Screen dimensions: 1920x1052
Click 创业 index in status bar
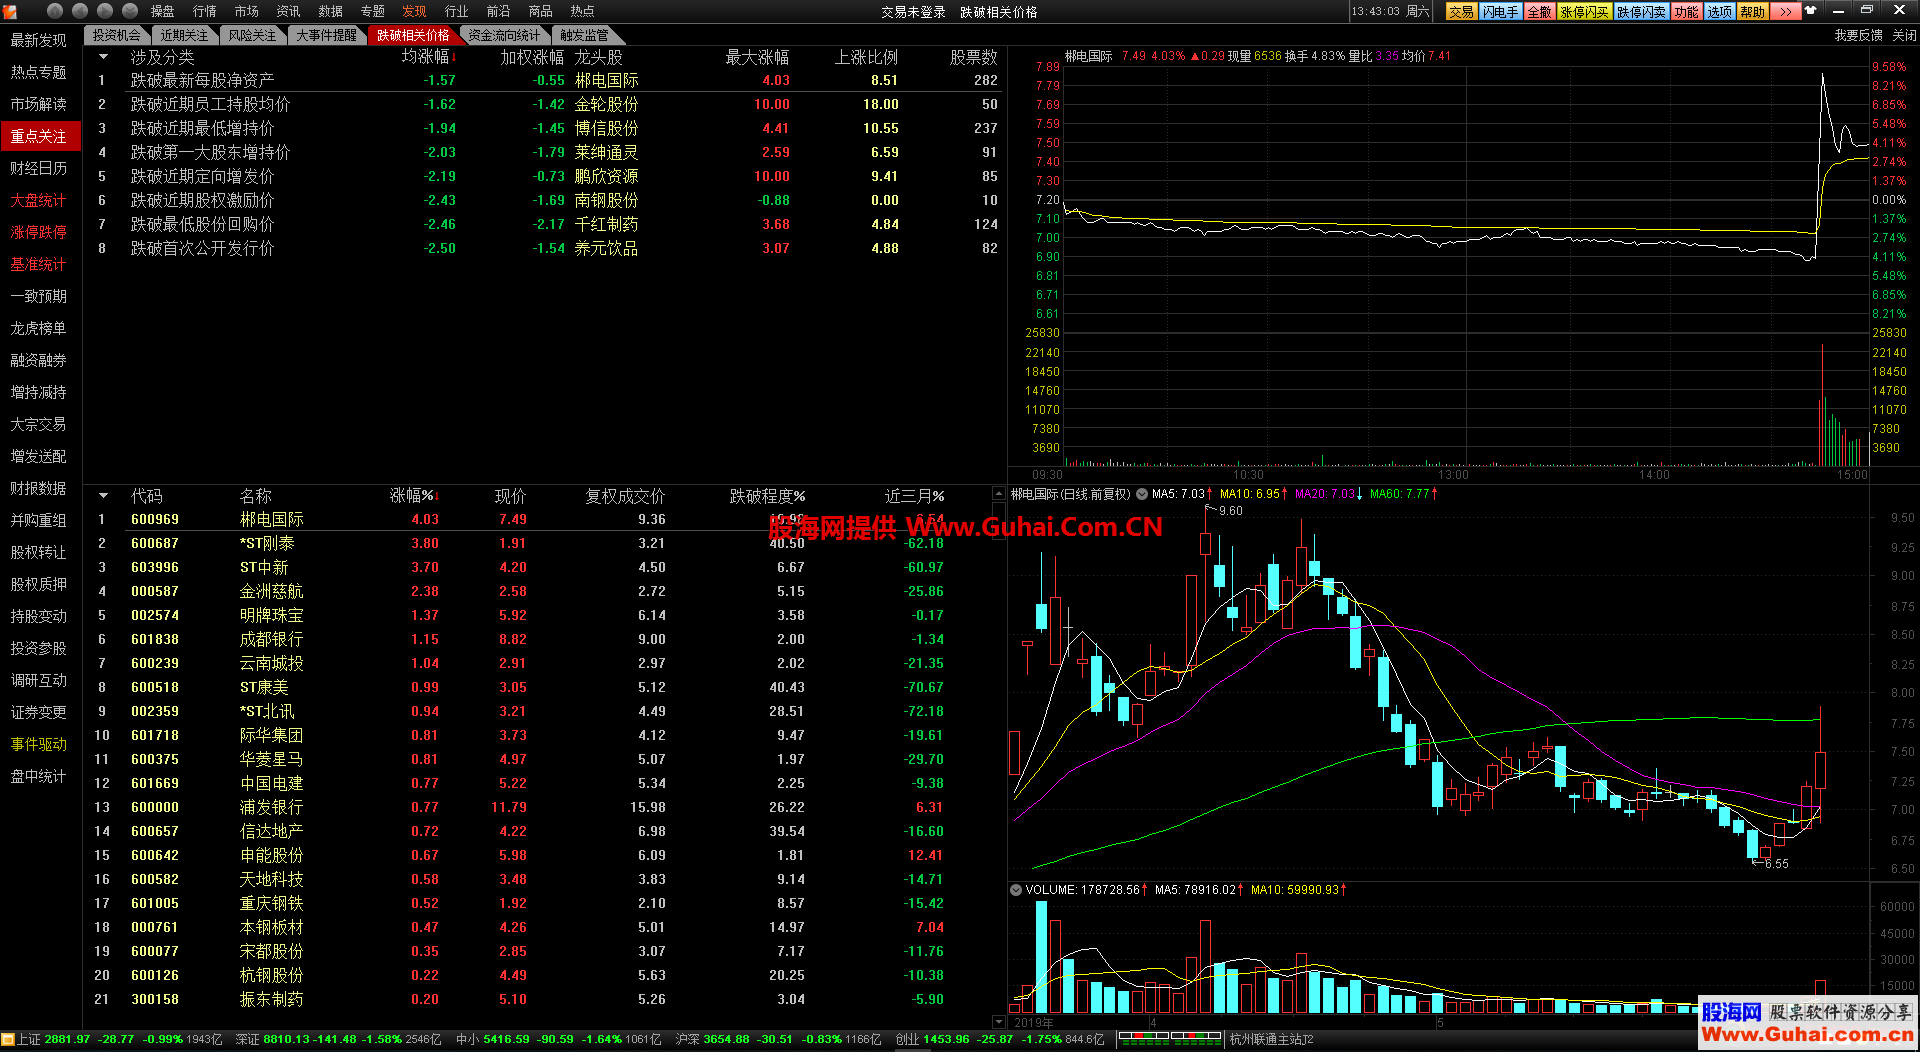[1000, 1040]
